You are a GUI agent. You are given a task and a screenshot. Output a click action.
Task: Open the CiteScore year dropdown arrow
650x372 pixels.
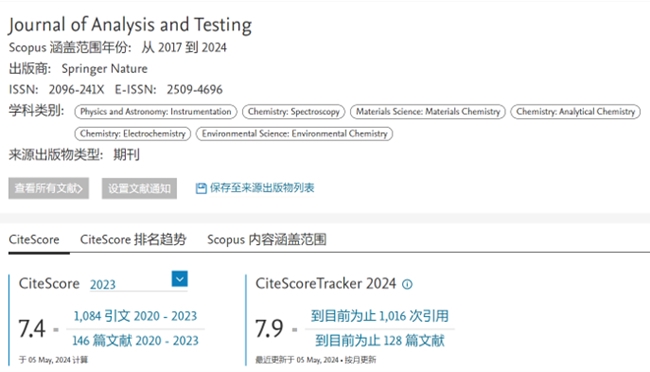pos(179,279)
